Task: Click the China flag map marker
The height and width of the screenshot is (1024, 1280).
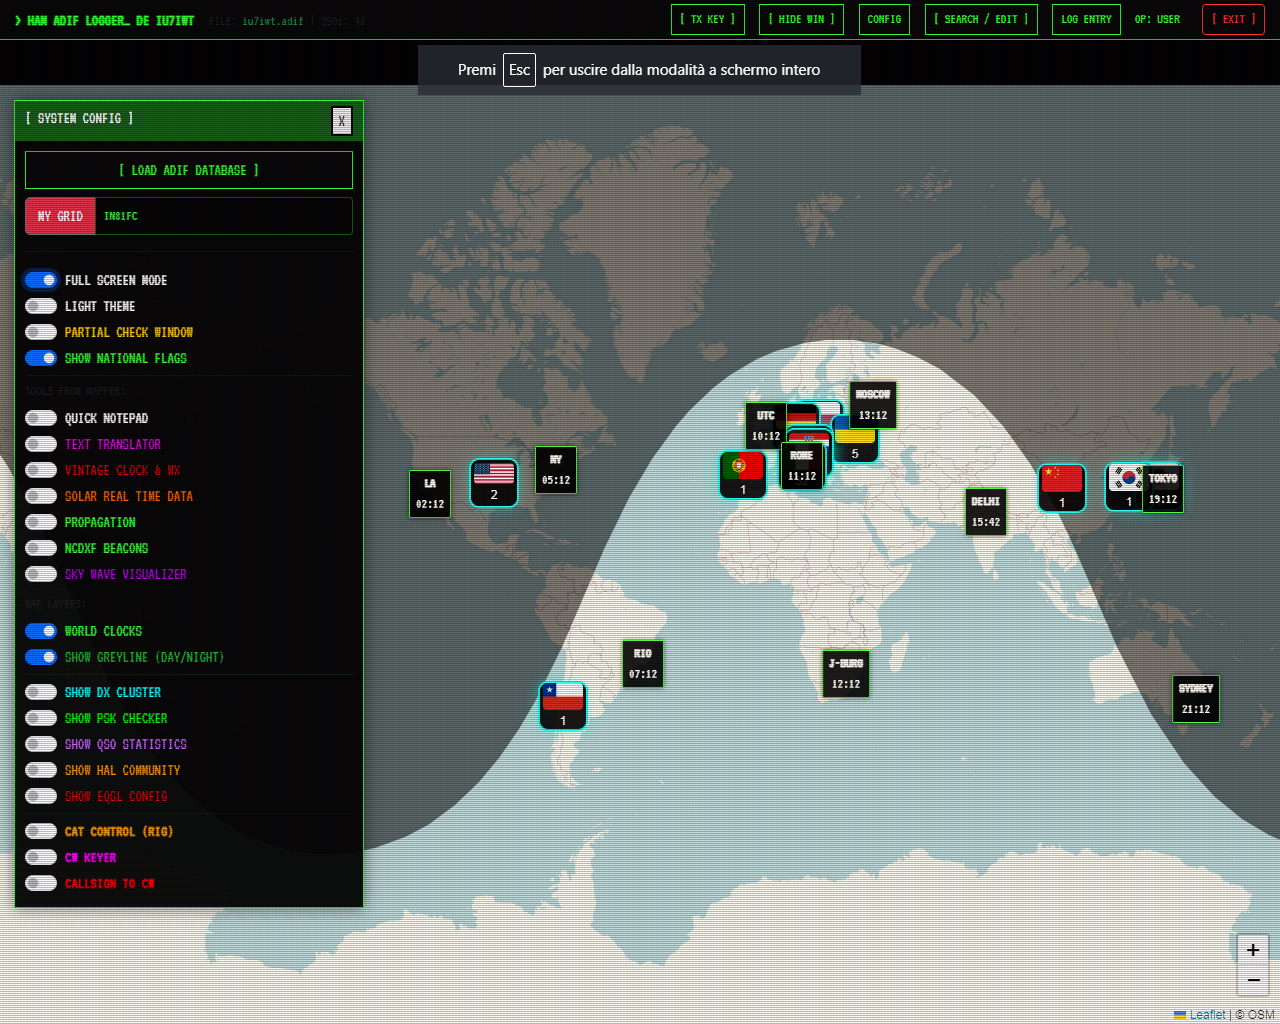Action: pyautogui.click(x=1061, y=487)
